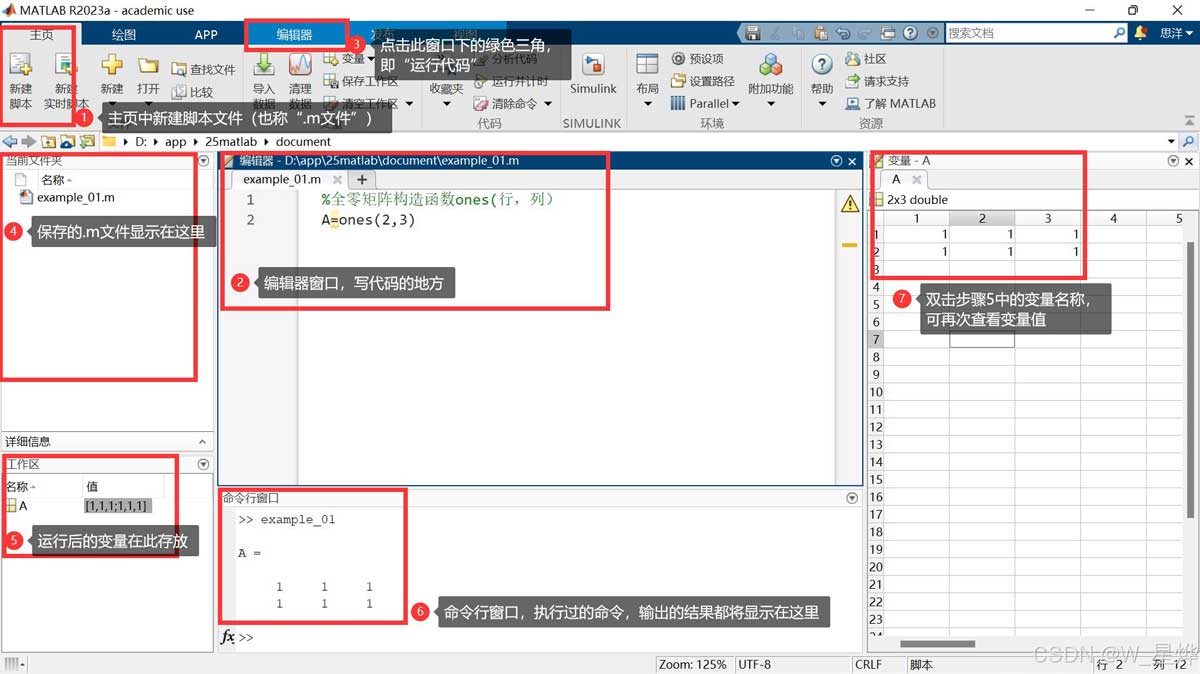Open the address bar history dropdown
Screen dimensions: 1200x674
(x=1173, y=142)
